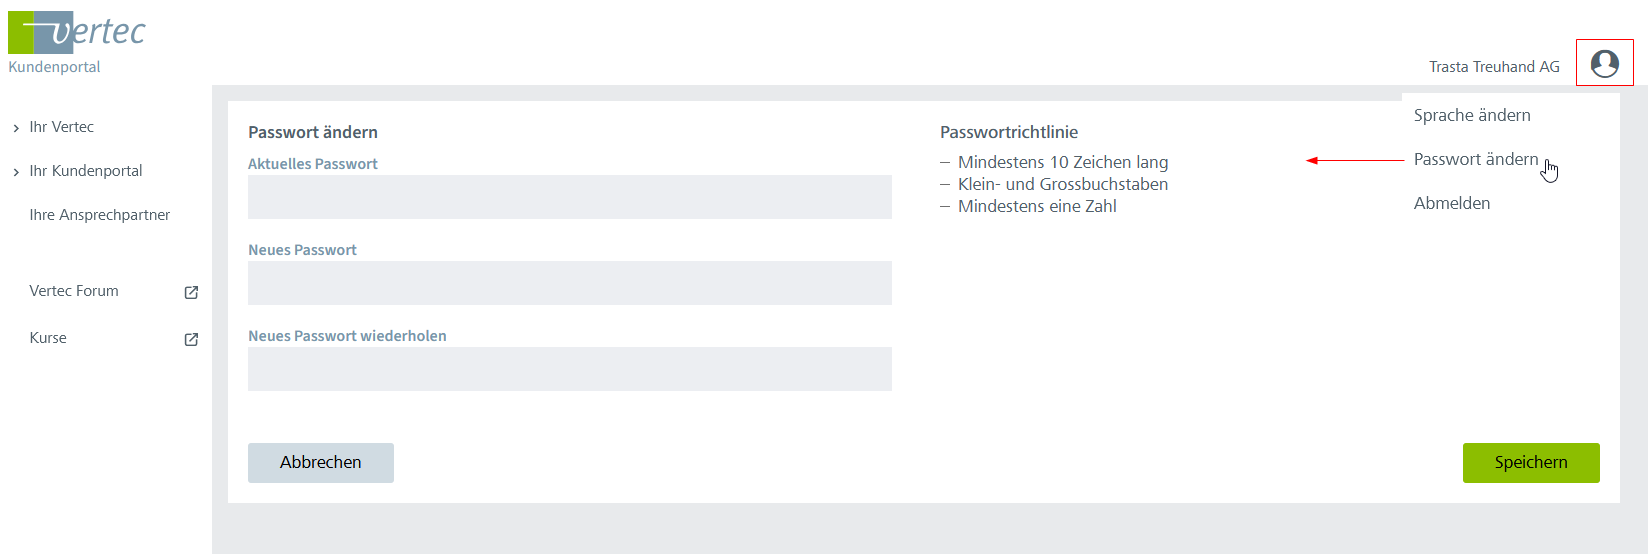The image size is (1648, 554).
Task: Focus the Aktuelles Passwort field
Action: [x=569, y=197]
